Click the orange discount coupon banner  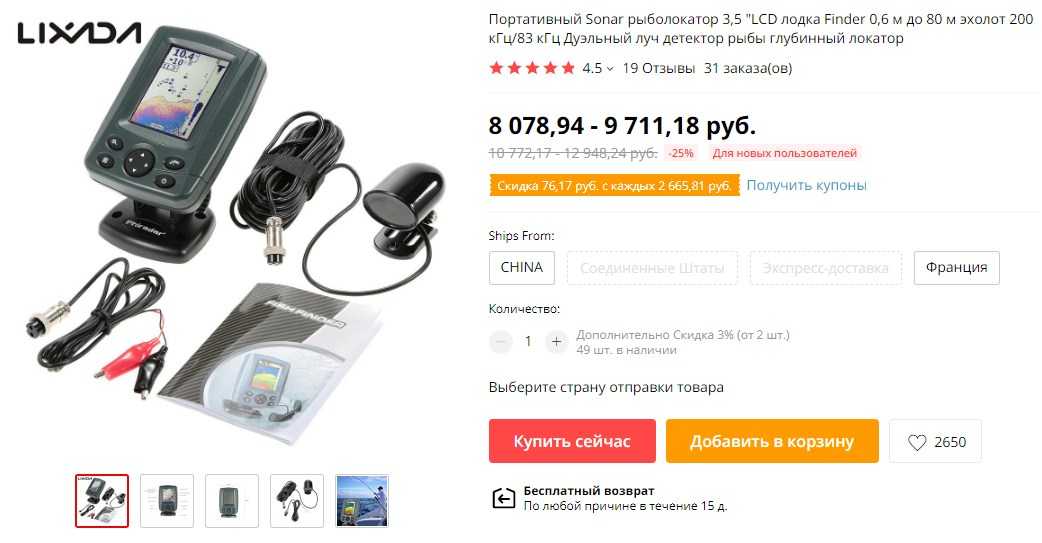(x=614, y=185)
